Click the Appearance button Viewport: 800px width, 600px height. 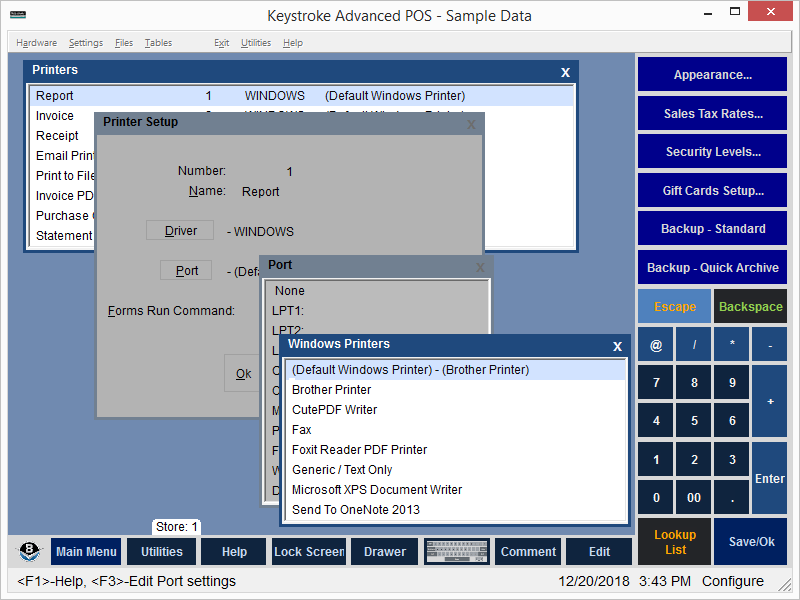[x=712, y=75]
